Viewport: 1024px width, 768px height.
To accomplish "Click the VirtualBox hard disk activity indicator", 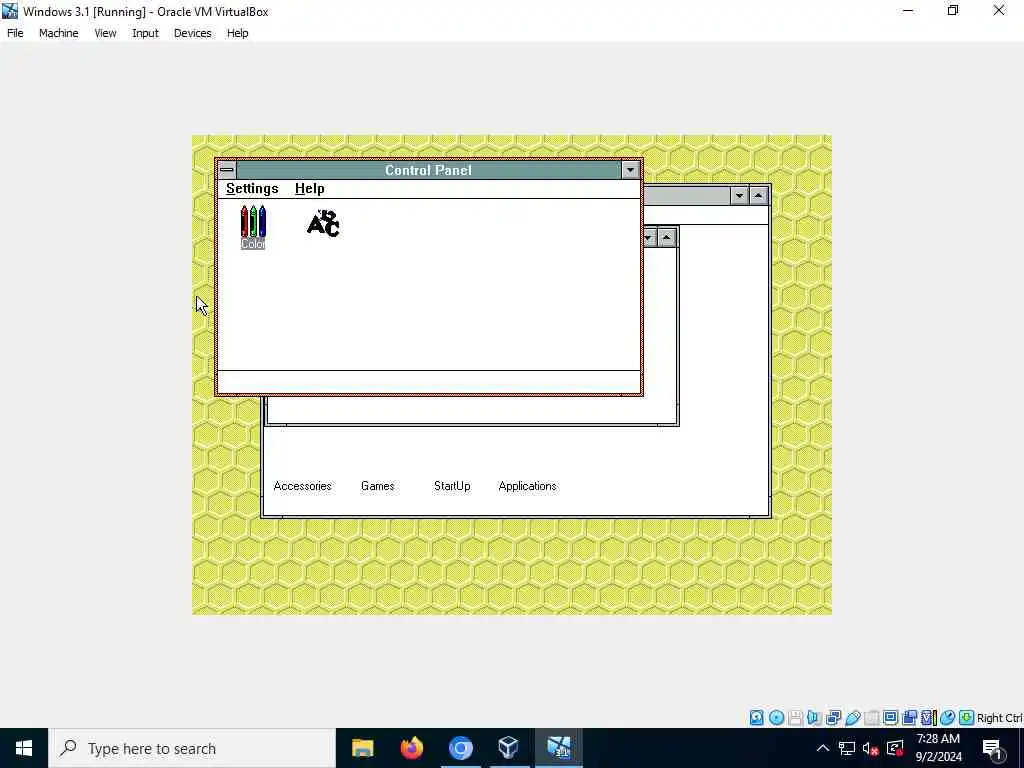I will click(756, 718).
